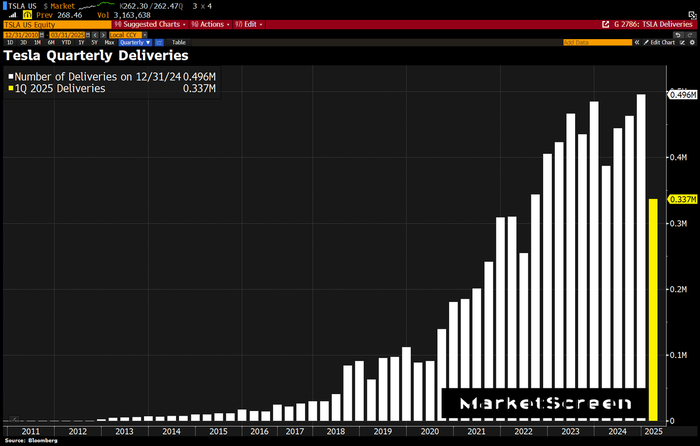
Task: Switch to the Table view tab
Action: point(178,43)
